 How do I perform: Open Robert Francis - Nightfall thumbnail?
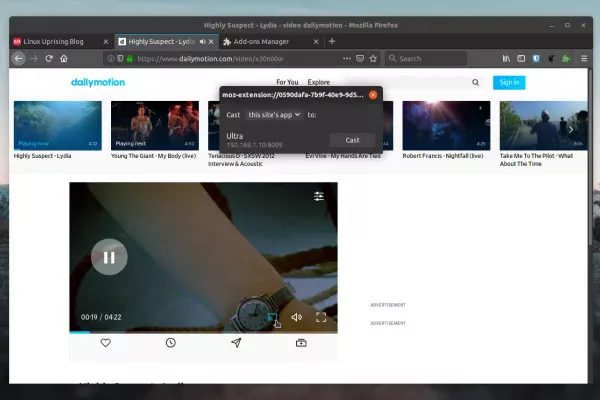pyautogui.click(x=446, y=126)
